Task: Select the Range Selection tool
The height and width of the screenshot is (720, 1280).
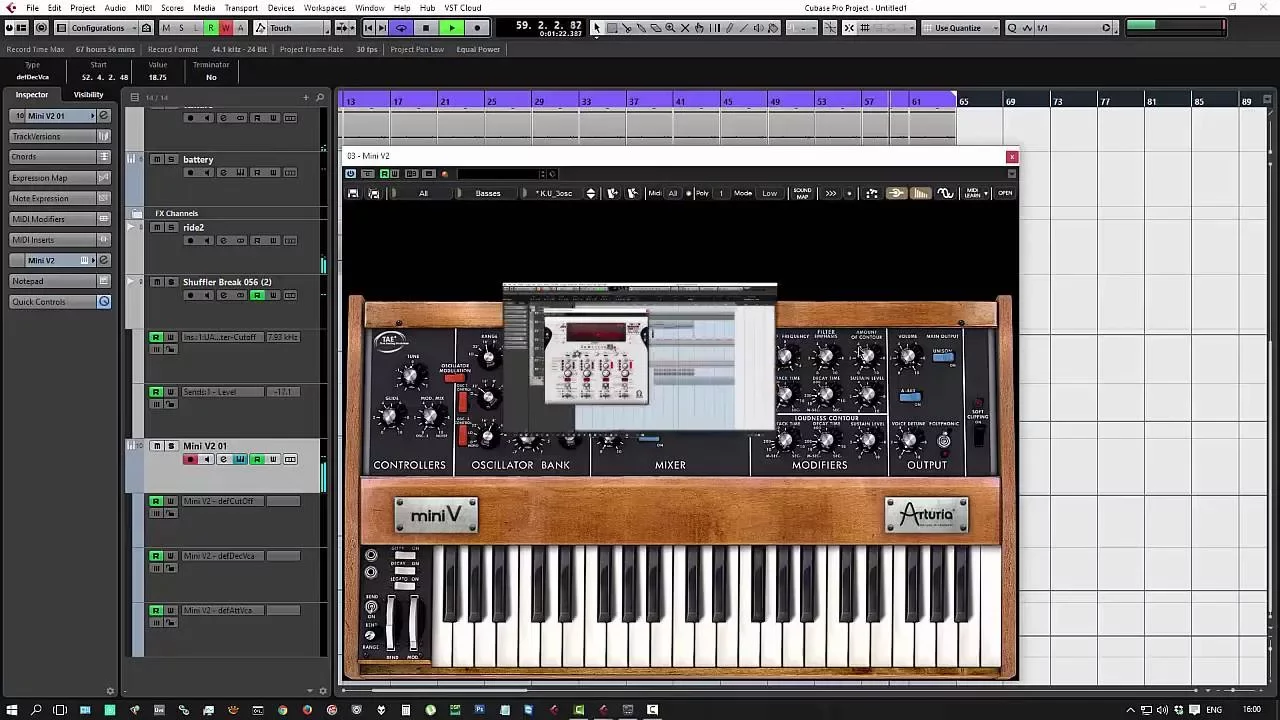Action: tap(612, 28)
